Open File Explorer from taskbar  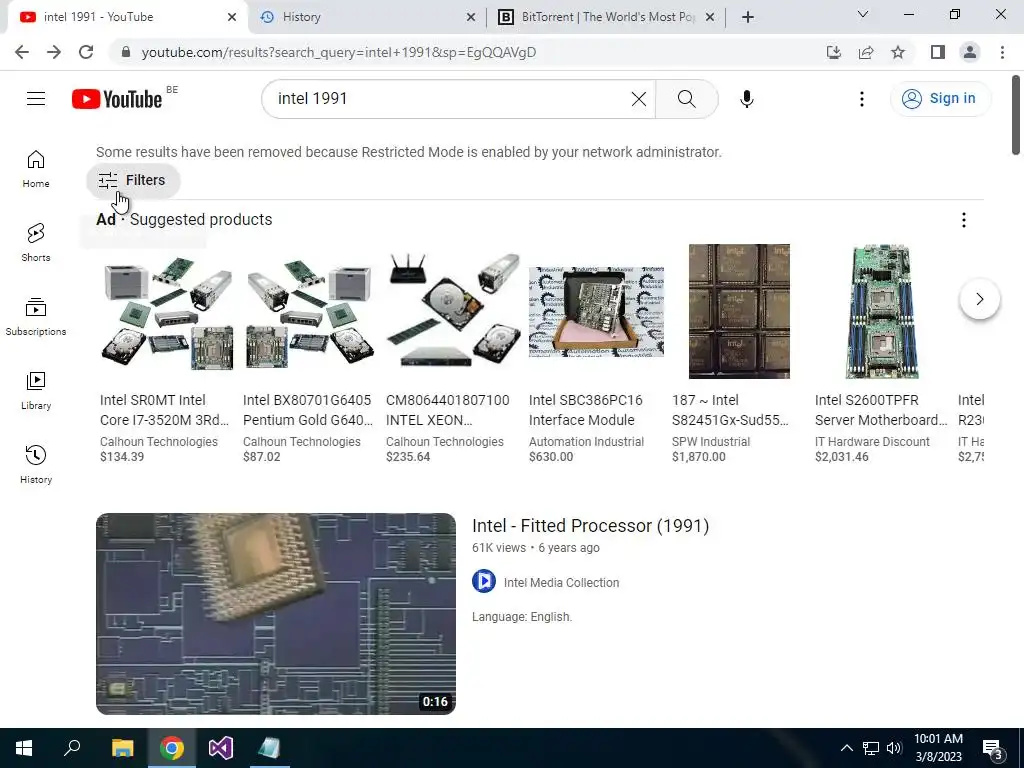[122, 748]
